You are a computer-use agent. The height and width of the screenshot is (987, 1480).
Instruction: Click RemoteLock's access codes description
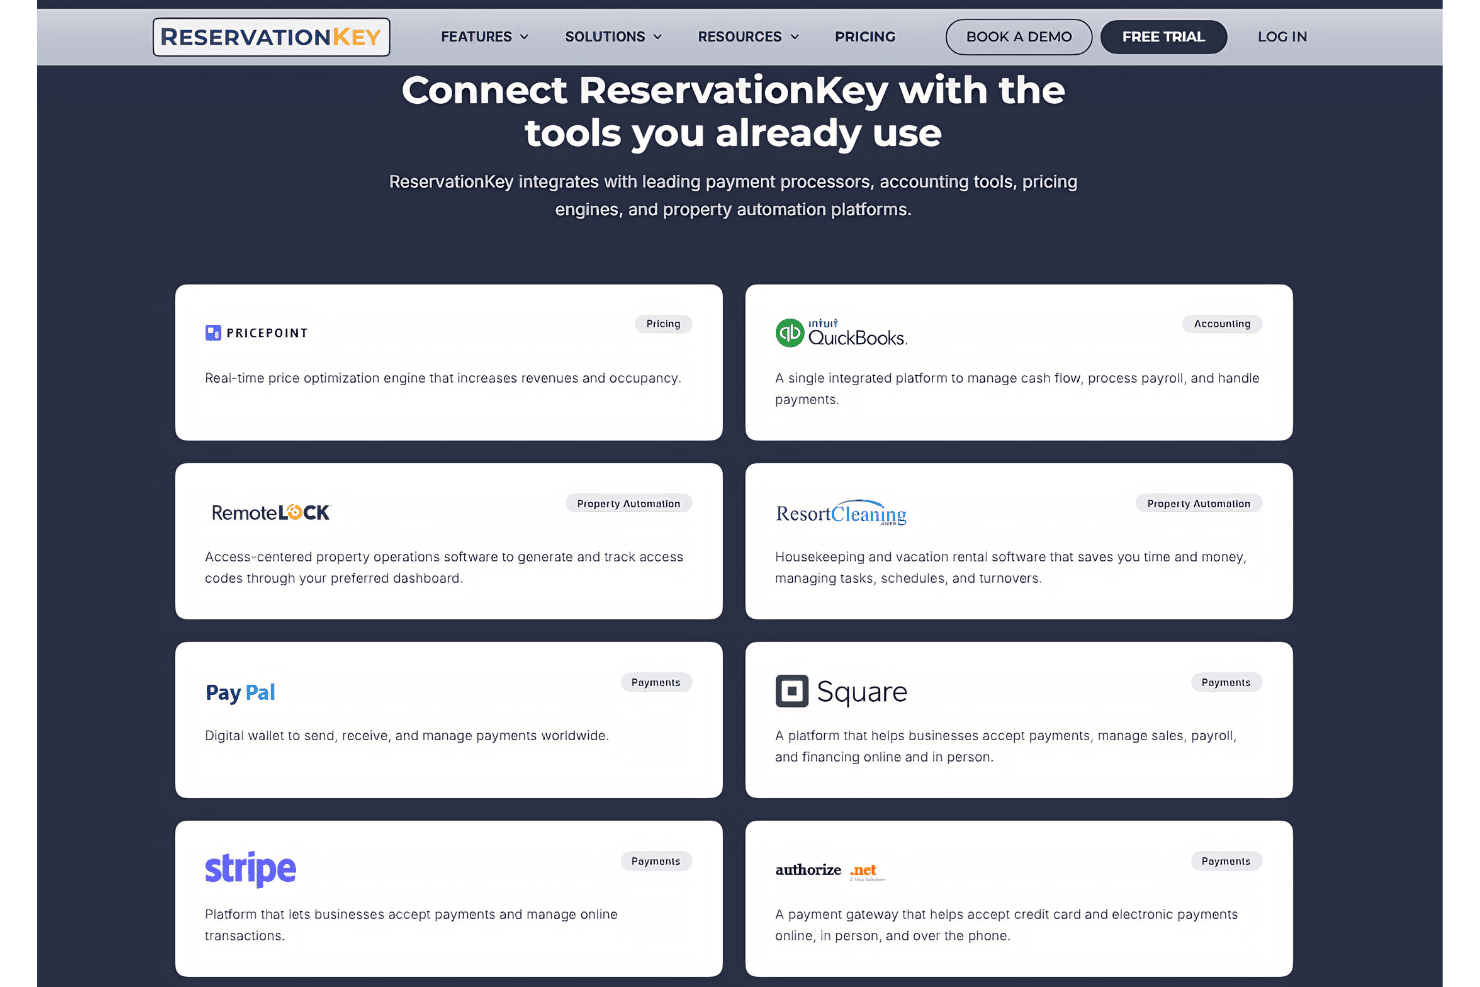click(444, 568)
